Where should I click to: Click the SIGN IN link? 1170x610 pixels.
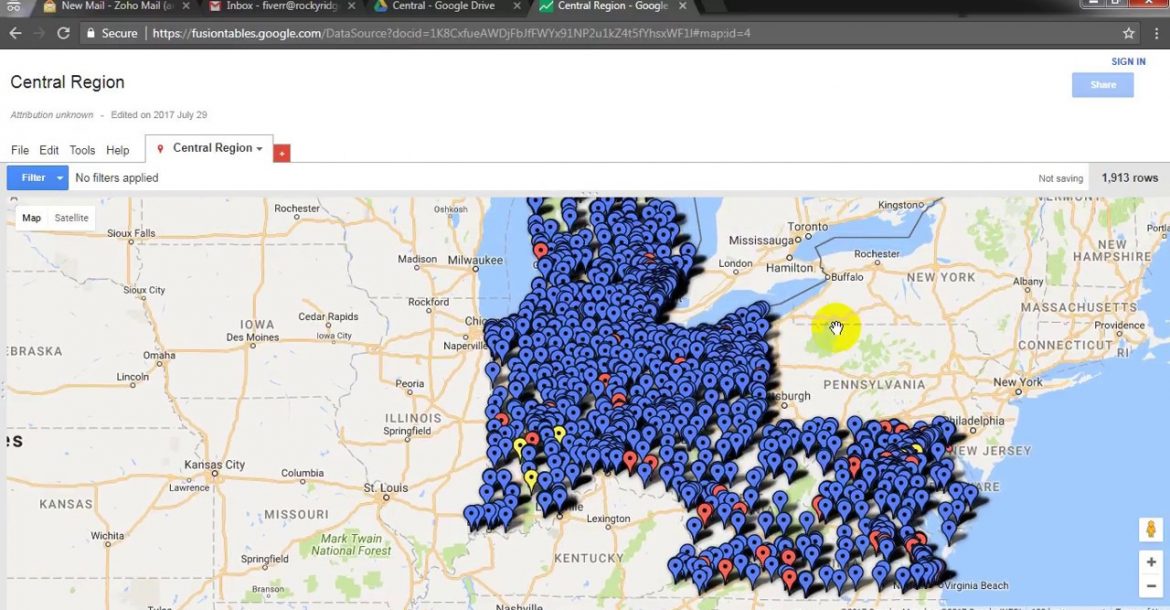pos(1128,62)
